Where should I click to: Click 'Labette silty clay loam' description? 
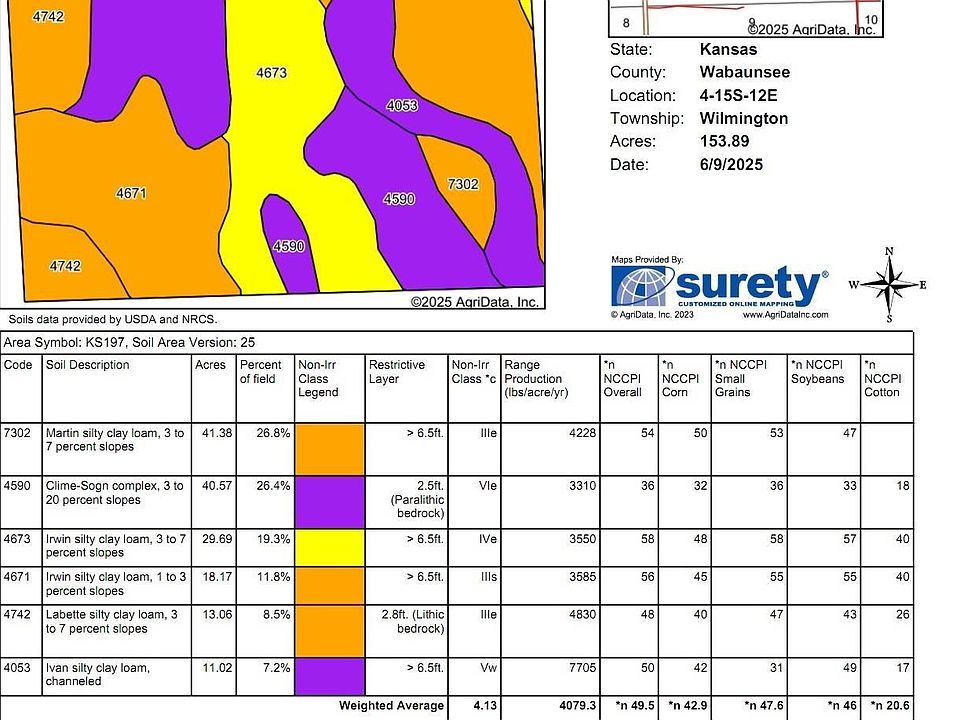[x=111, y=621]
